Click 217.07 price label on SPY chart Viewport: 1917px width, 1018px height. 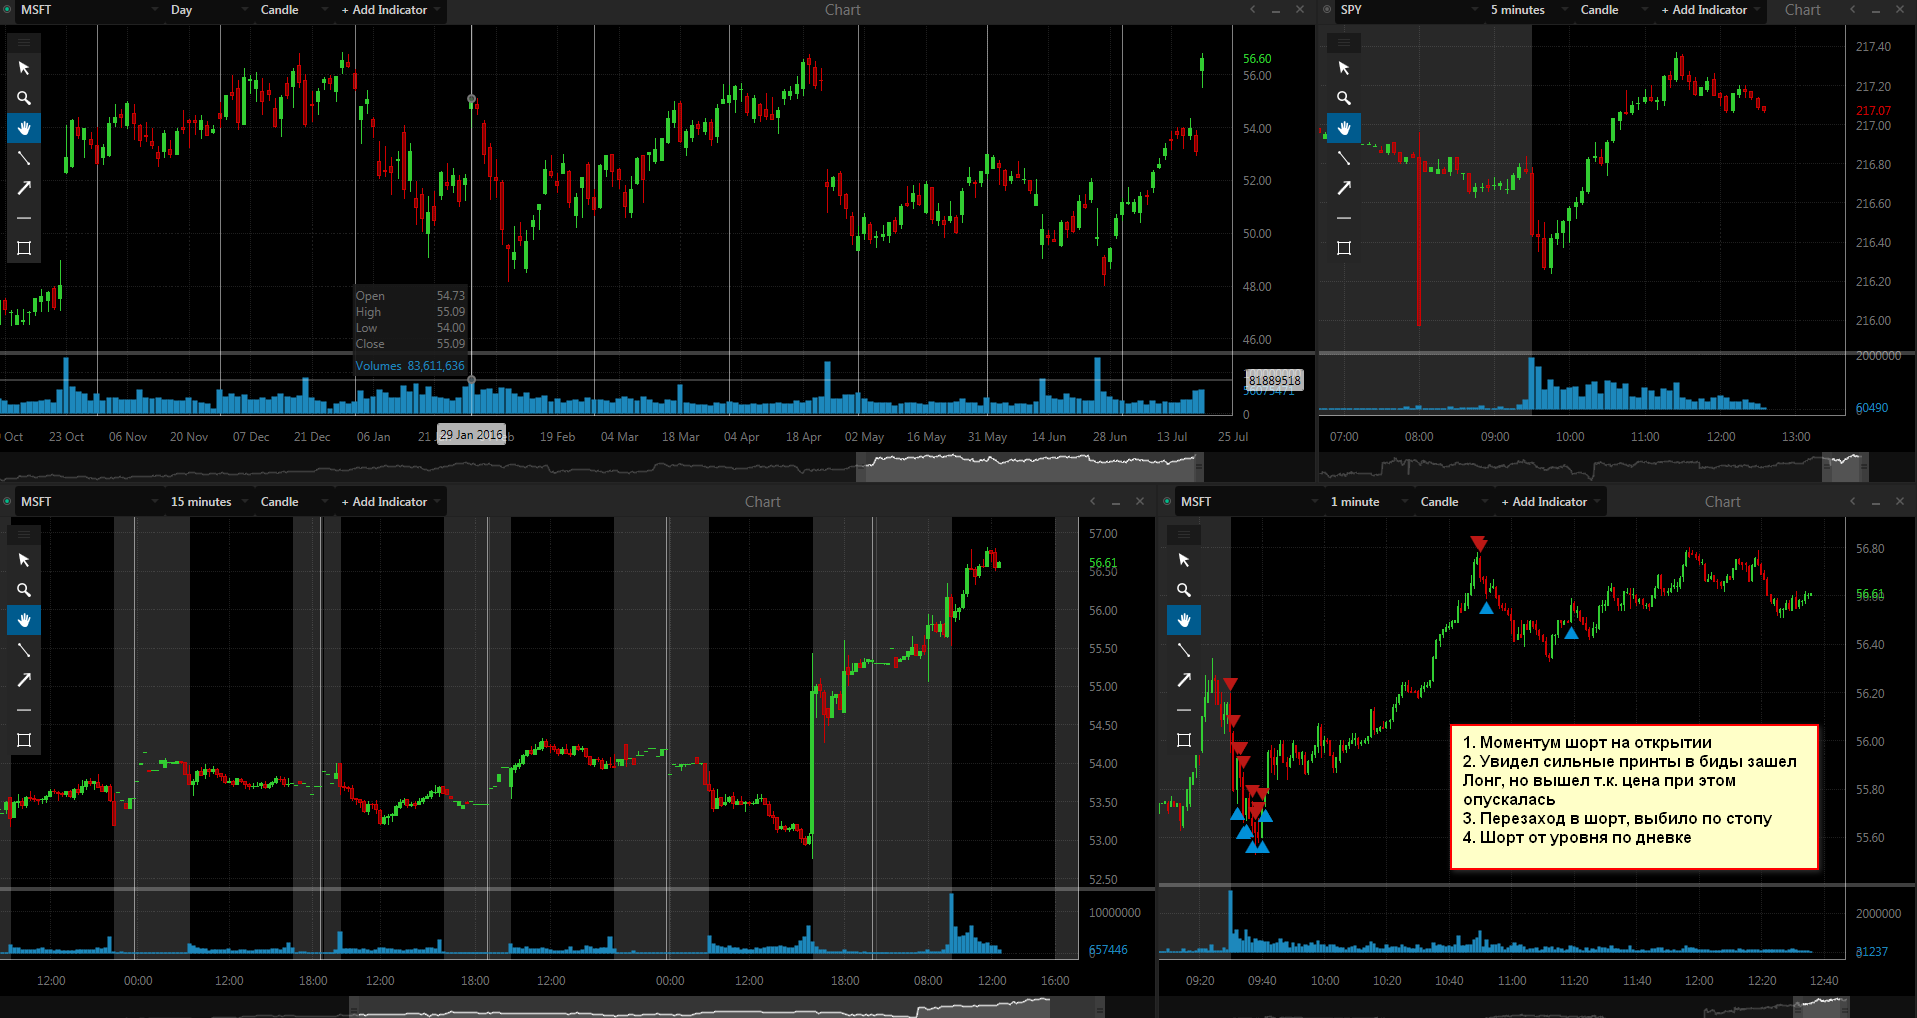(1873, 111)
